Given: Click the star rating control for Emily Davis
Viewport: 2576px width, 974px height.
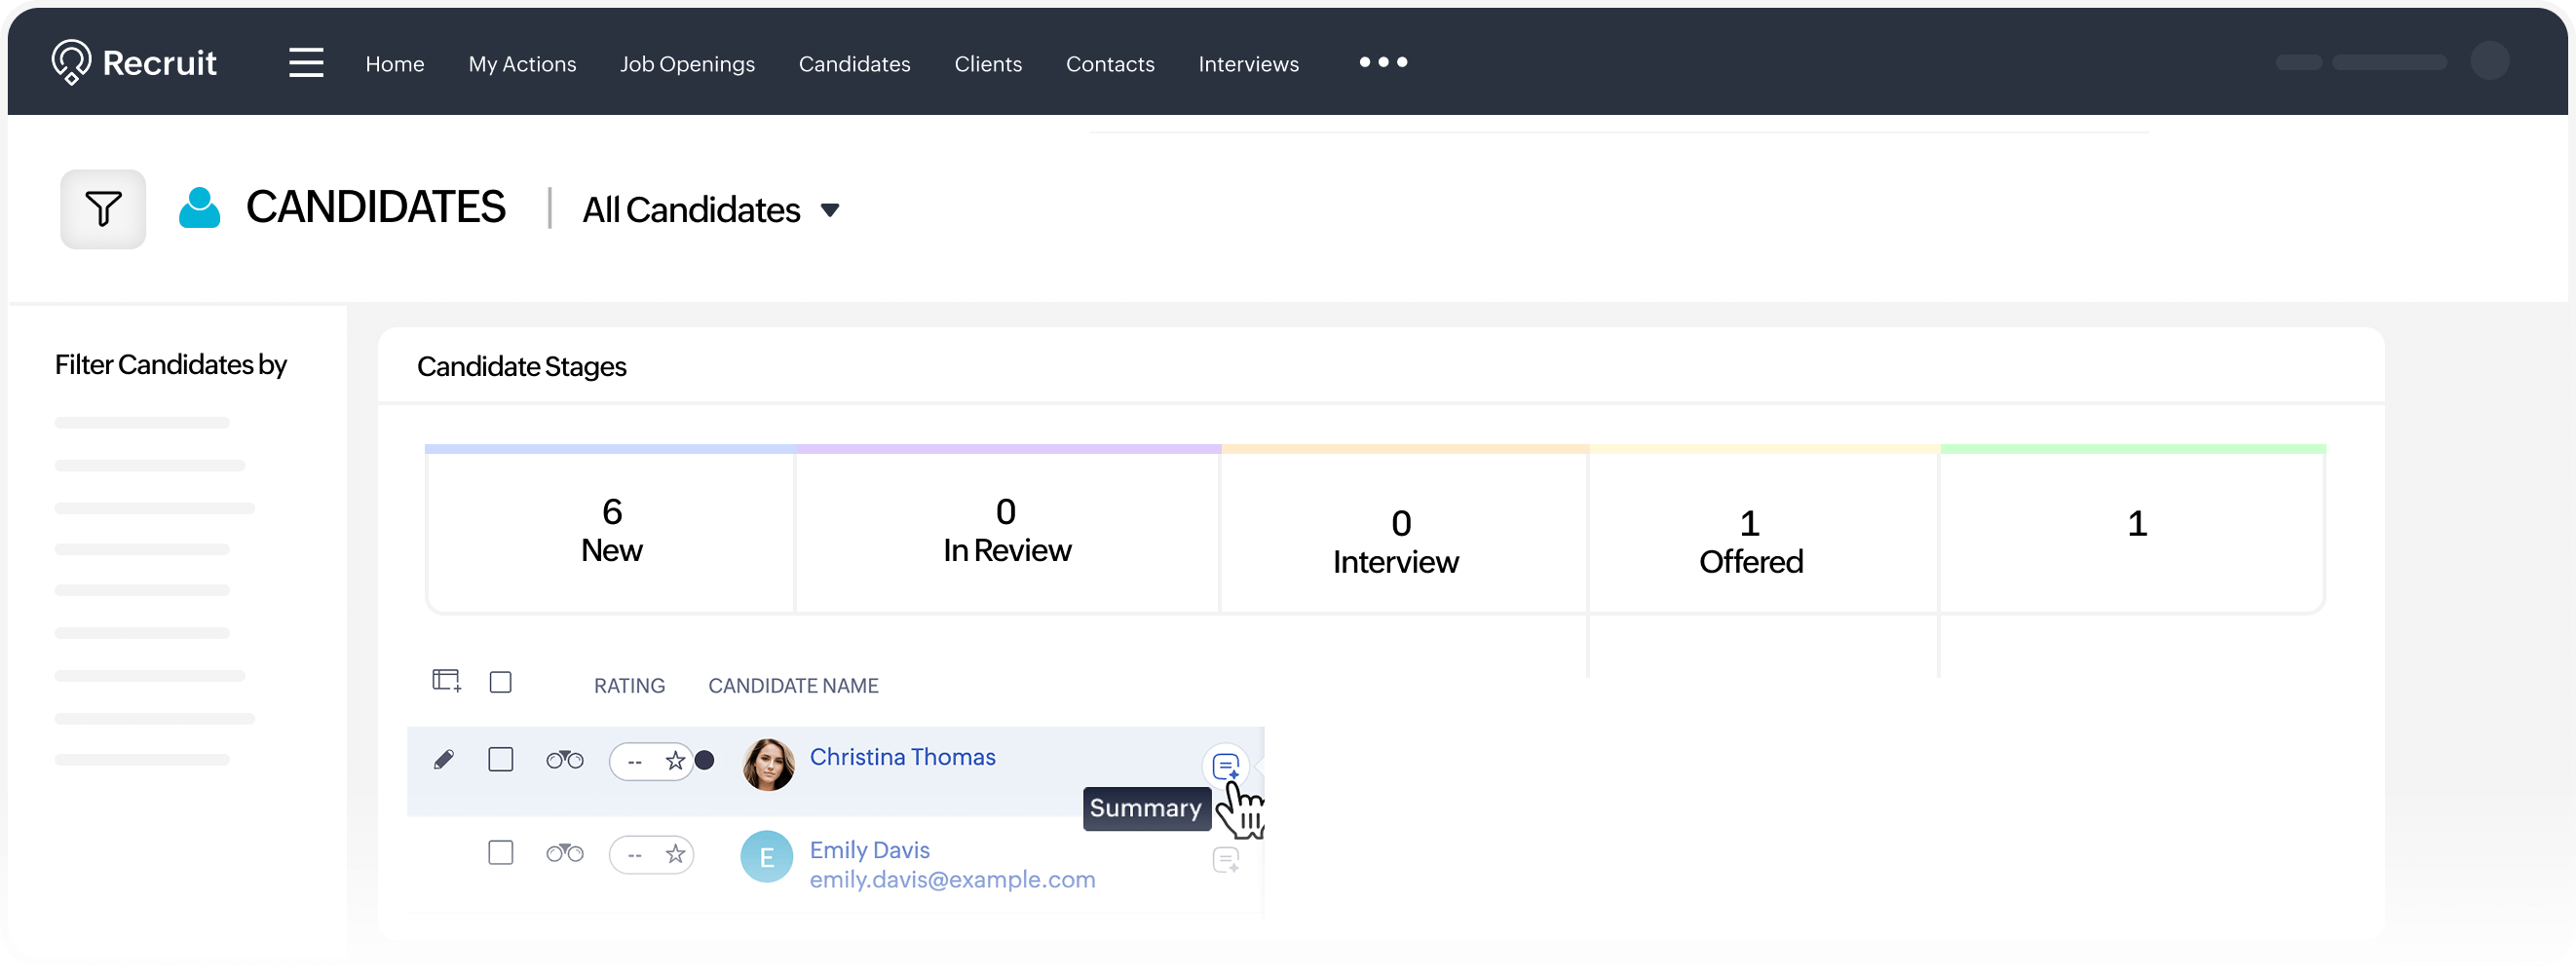Looking at the screenshot, I should tap(678, 854).
